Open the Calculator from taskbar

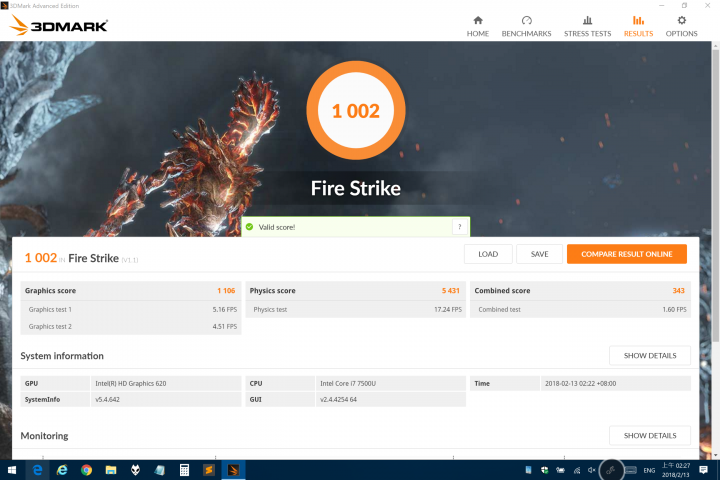[x=184, y=470]
